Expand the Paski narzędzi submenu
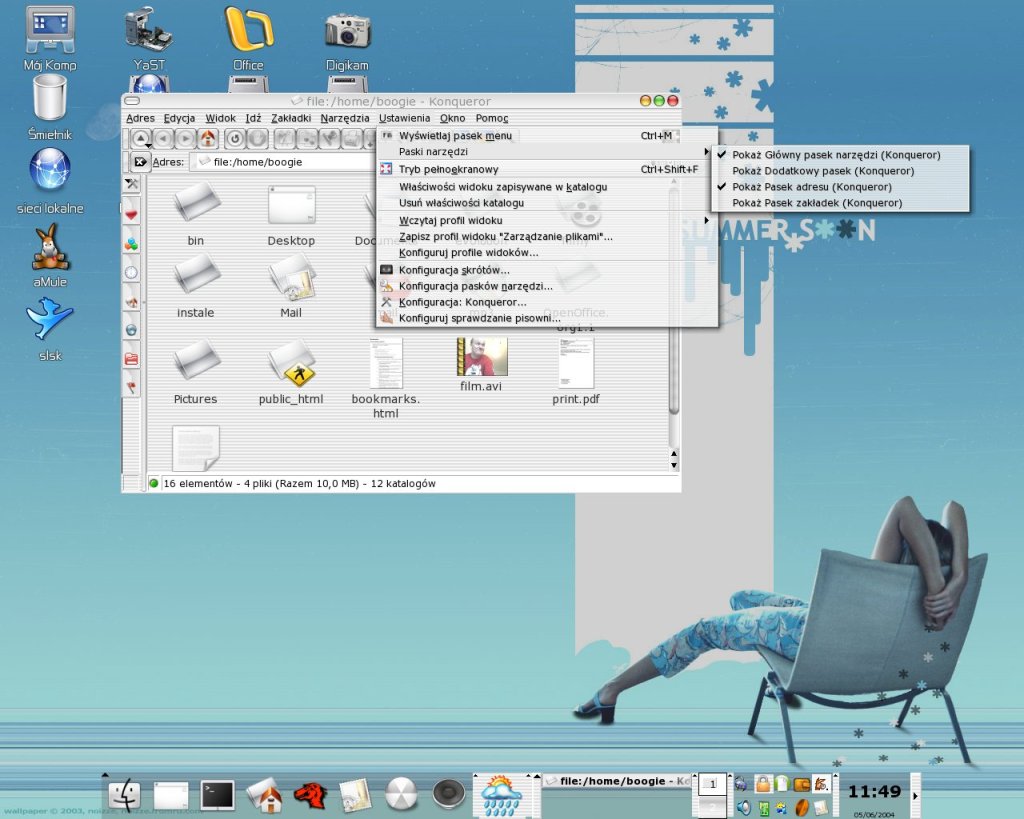Image resolution: width=1024 pixels, height=819 pixels. coord(547,152)
